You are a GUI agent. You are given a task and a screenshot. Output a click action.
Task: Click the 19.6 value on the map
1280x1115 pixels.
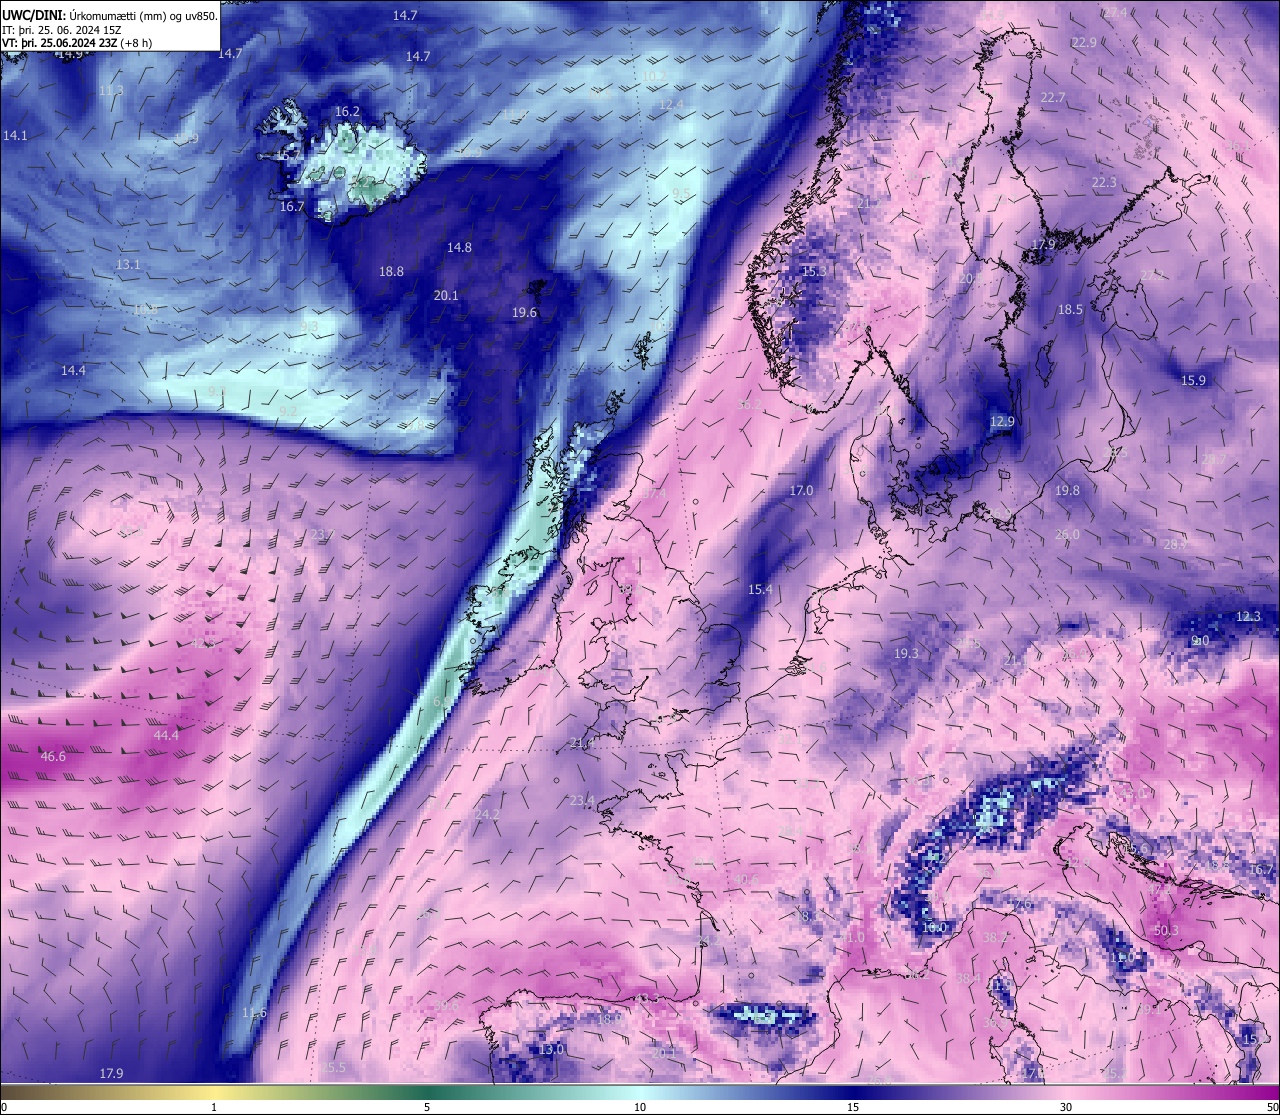tap(524, 312)
